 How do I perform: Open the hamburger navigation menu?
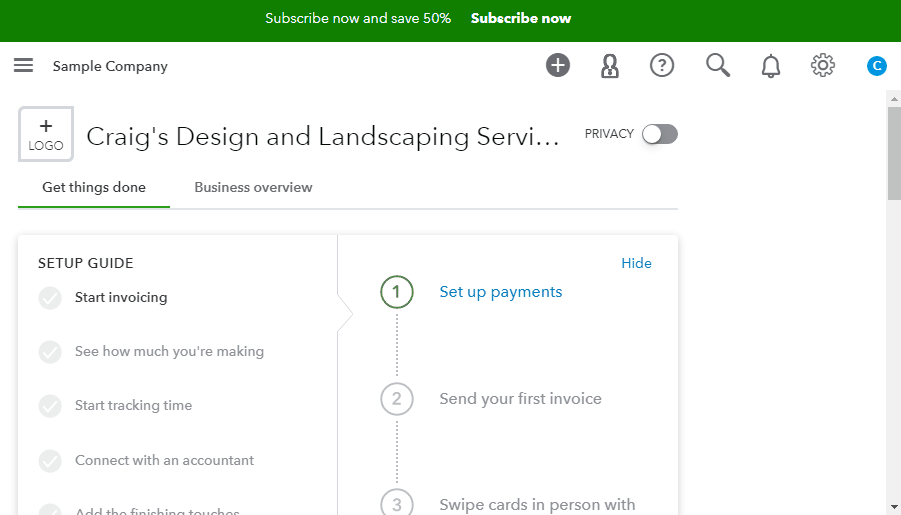coord(23,66)
